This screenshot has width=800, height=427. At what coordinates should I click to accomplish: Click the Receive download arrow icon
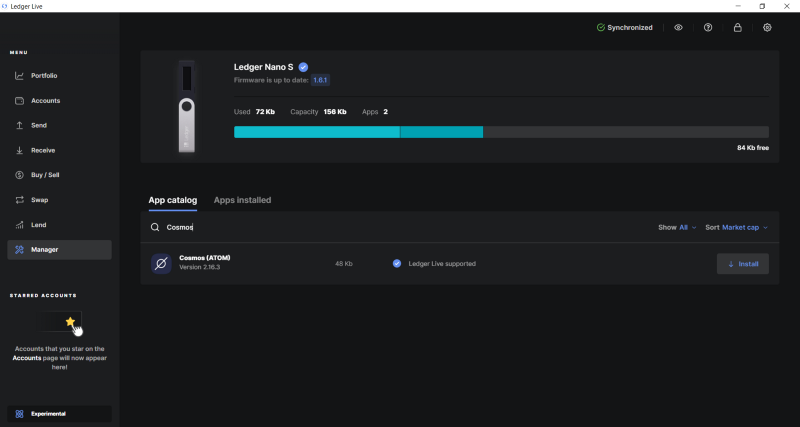coord(19,150)
